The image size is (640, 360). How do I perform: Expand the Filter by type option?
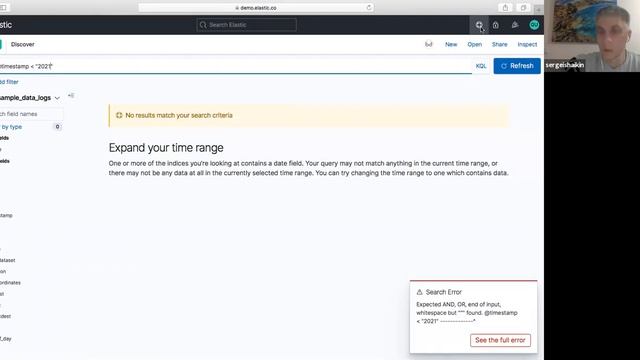[x=11, y=127]
